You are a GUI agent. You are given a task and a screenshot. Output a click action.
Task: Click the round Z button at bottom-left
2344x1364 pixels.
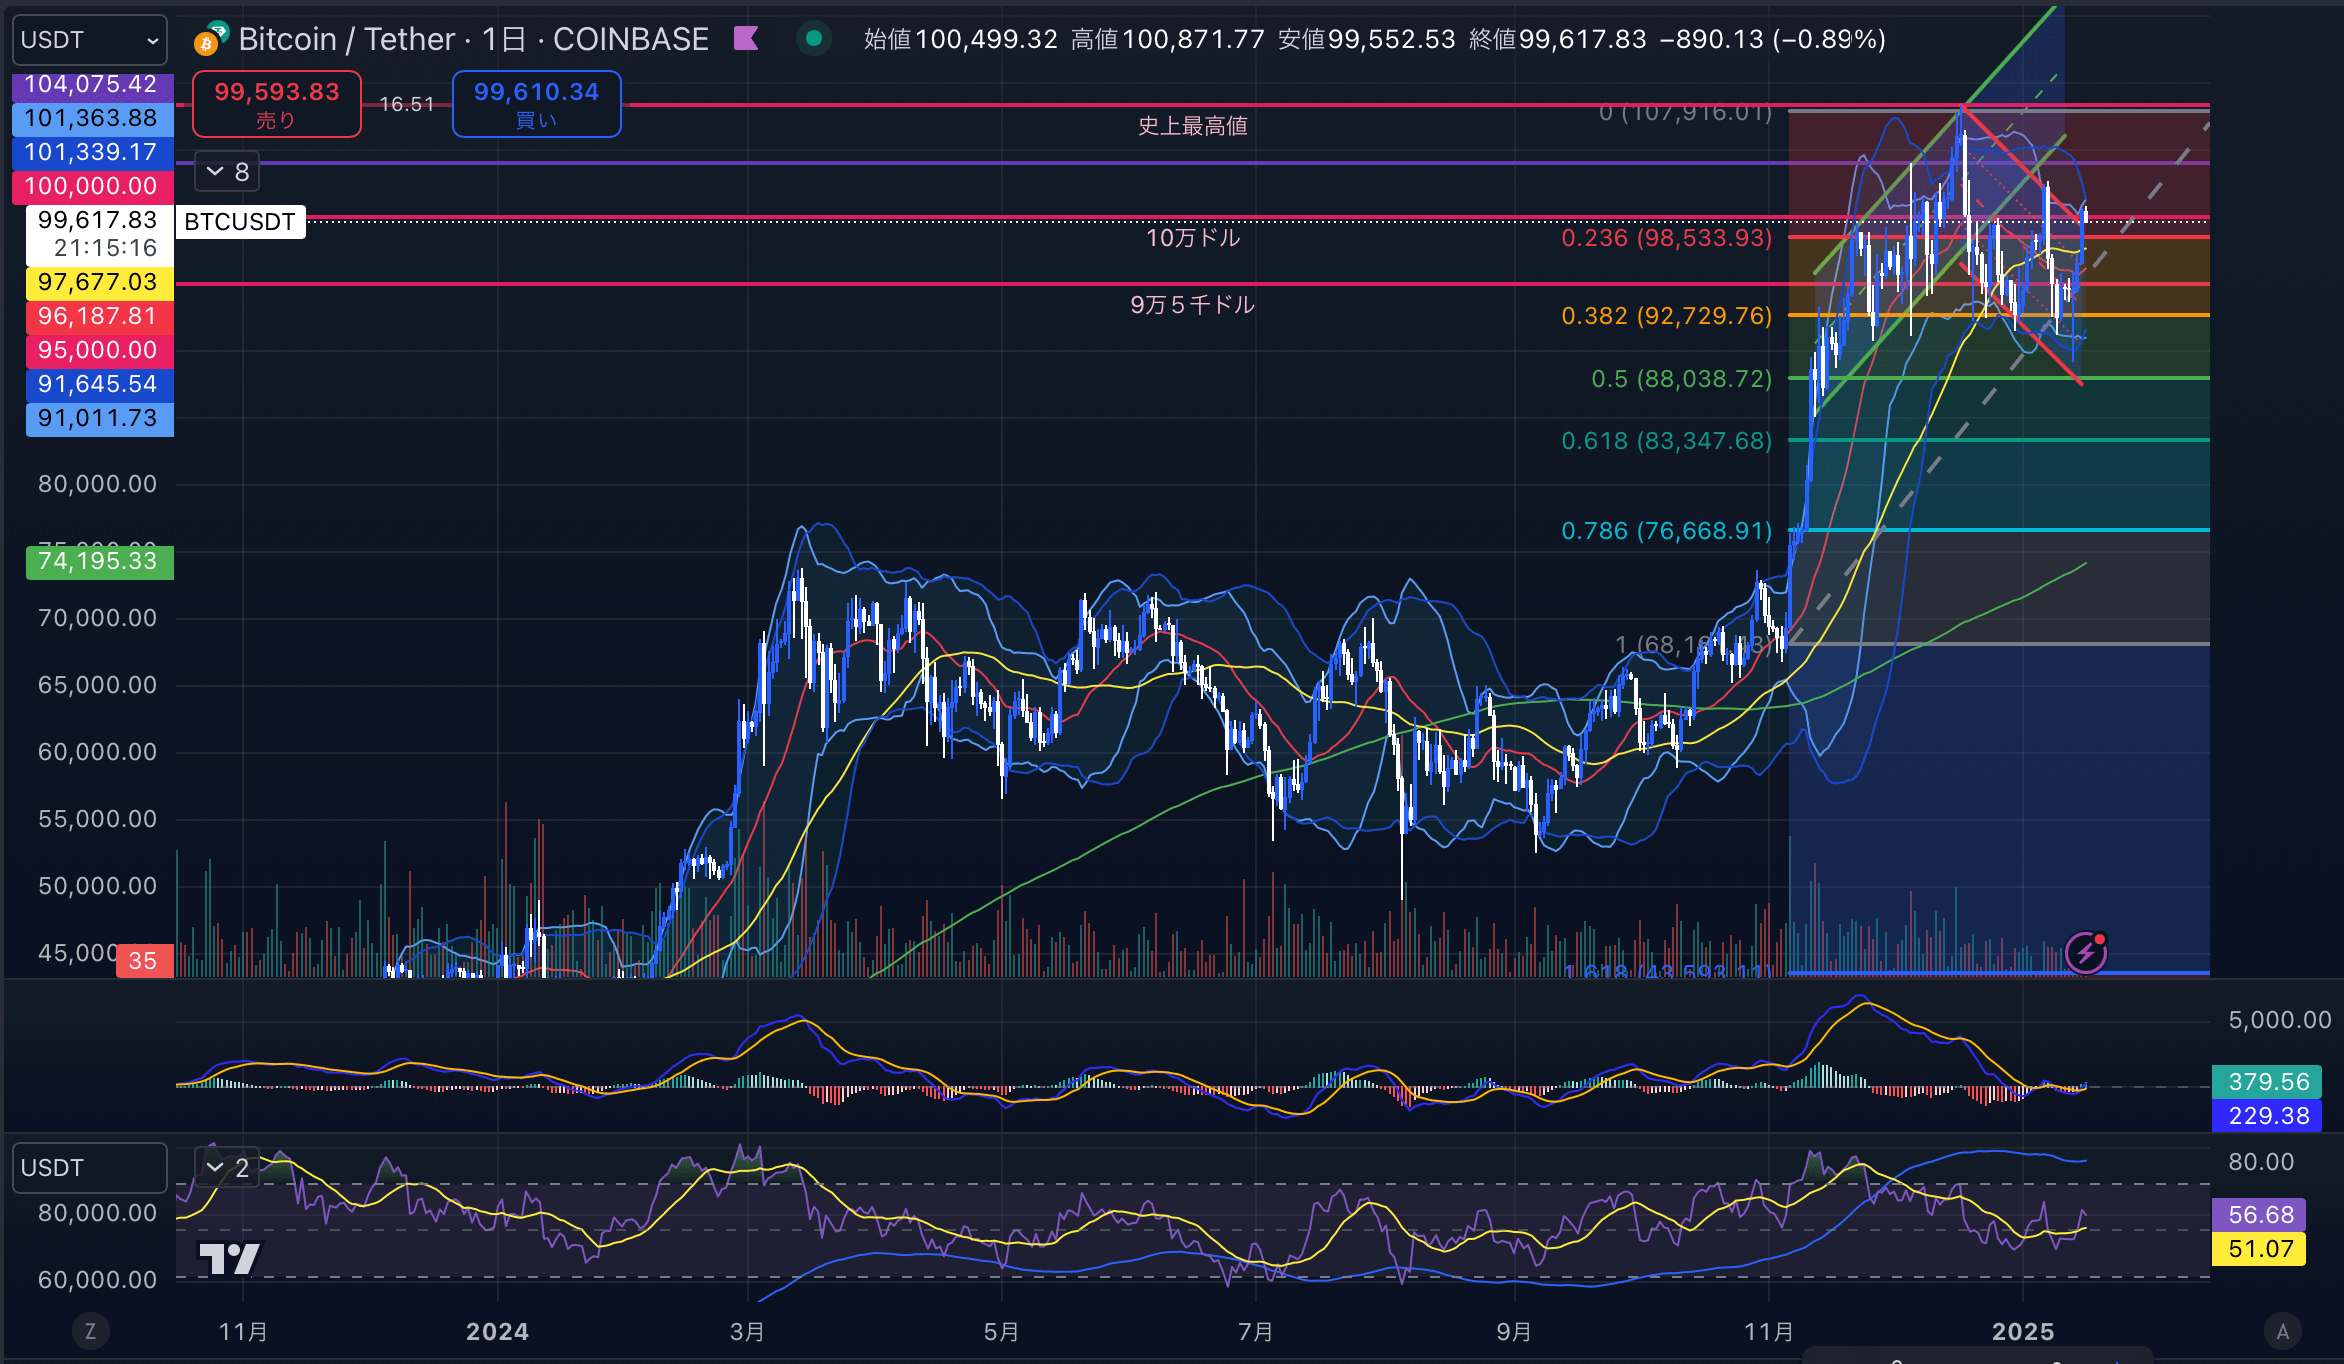[x=90, y=1331]
